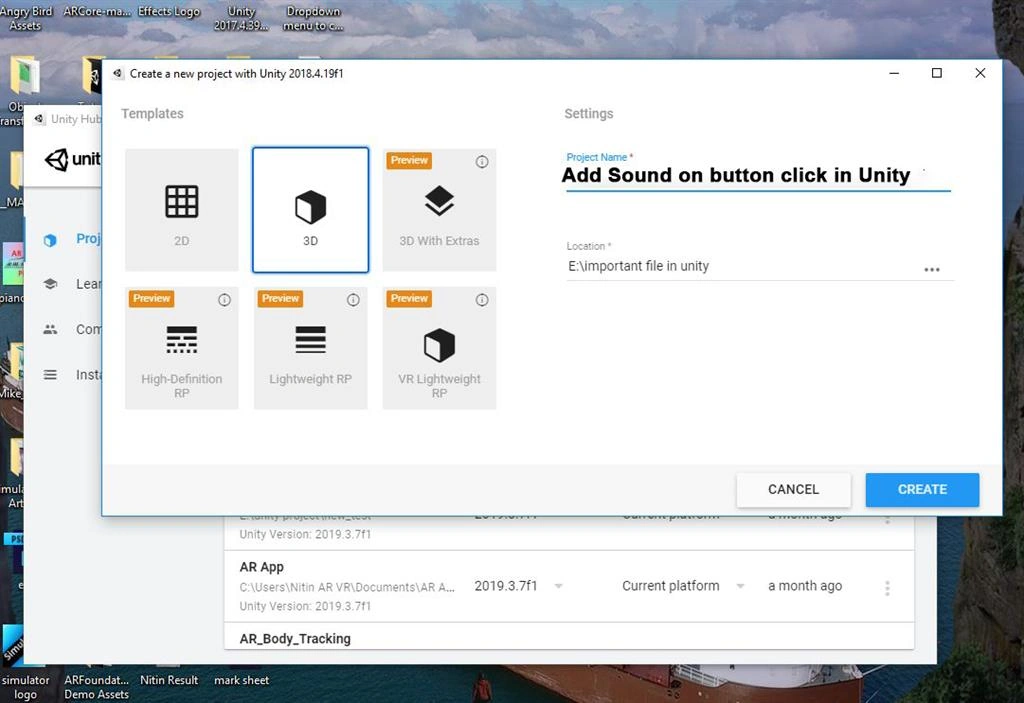Expand Unity version dropdown for AR App
This screenshot has height=703, width=1024.
point(558,586)
